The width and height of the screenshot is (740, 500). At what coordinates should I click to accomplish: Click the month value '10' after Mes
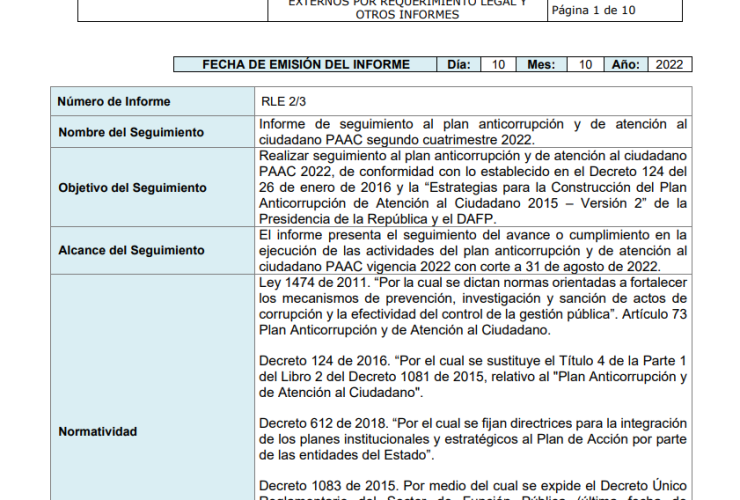pyautogui.click(x=585, y=64)
